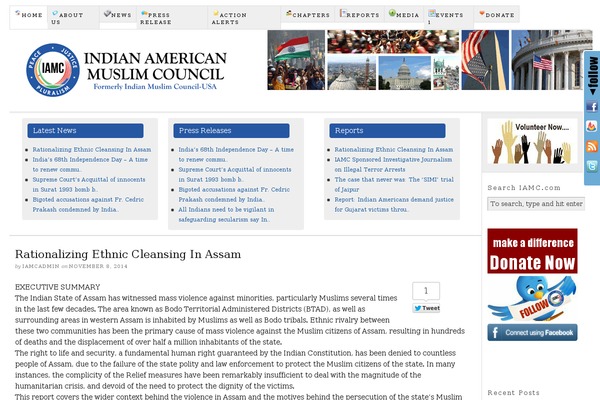This screenshot has width=600, height=400.
Task: Click the EXECUTIVE SUMMARY heading
Action: coord(57,287)
